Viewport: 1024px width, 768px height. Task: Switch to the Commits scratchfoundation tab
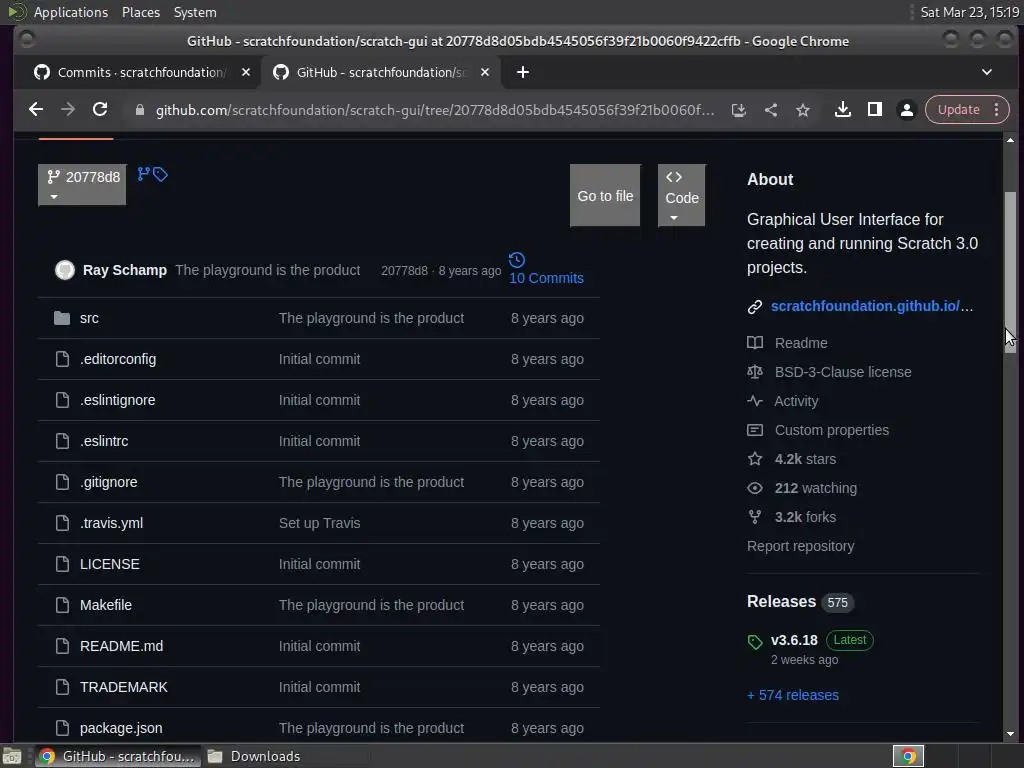(x=140, y=72)
